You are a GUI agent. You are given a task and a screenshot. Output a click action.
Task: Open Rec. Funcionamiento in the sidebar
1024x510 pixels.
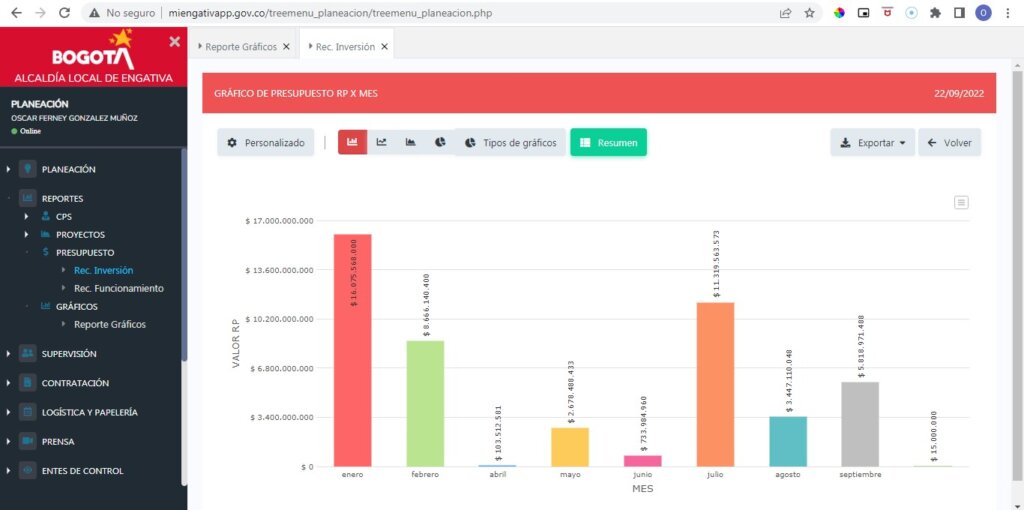coord(118,288)
